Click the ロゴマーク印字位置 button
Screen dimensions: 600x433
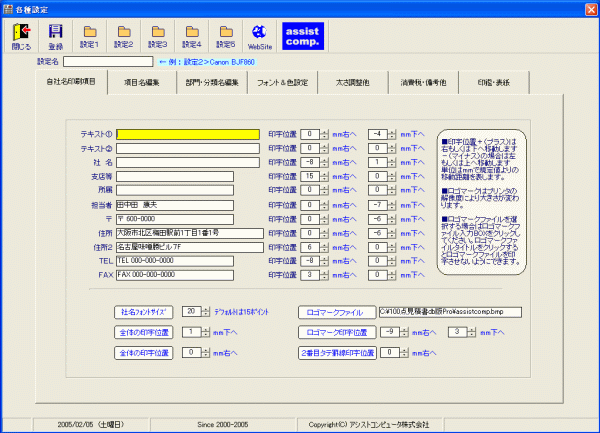click(x=337, y=332)
